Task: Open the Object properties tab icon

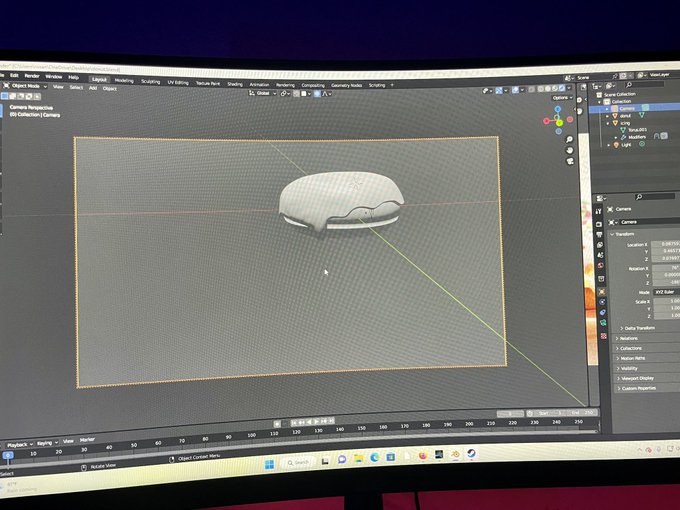Action: pos(602,292)
